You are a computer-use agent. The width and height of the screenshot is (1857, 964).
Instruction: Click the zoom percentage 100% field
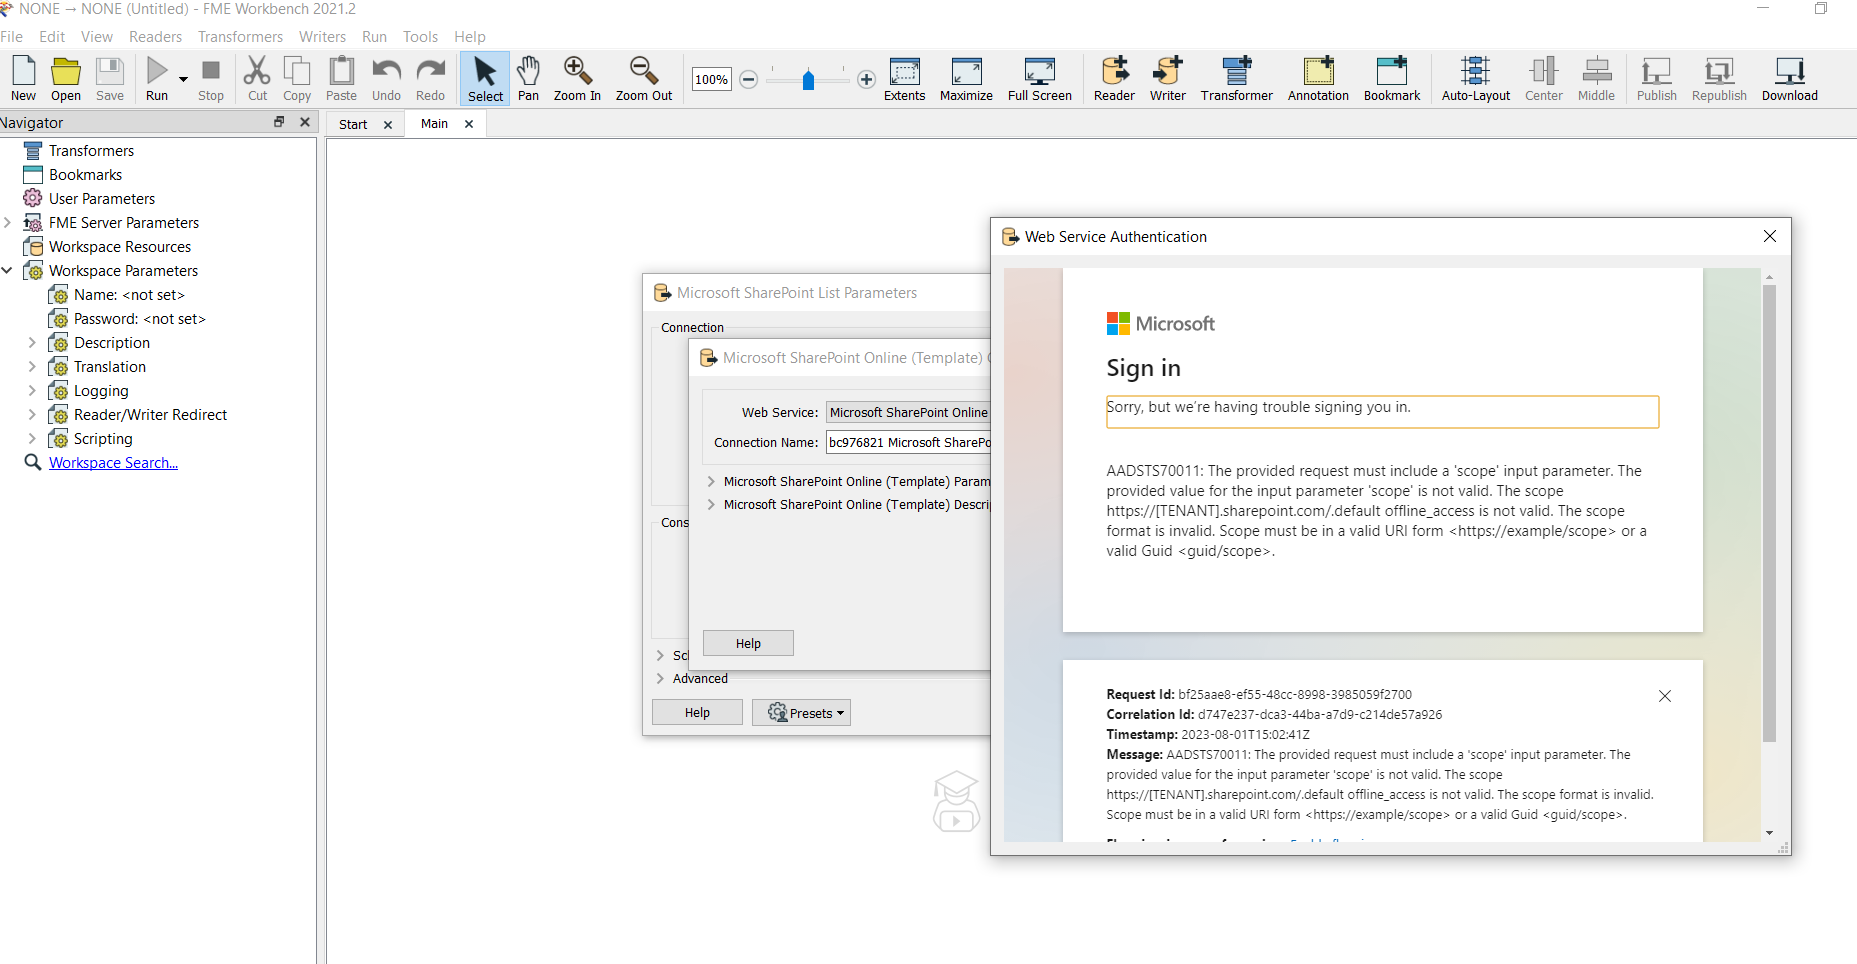click(711, 80)
